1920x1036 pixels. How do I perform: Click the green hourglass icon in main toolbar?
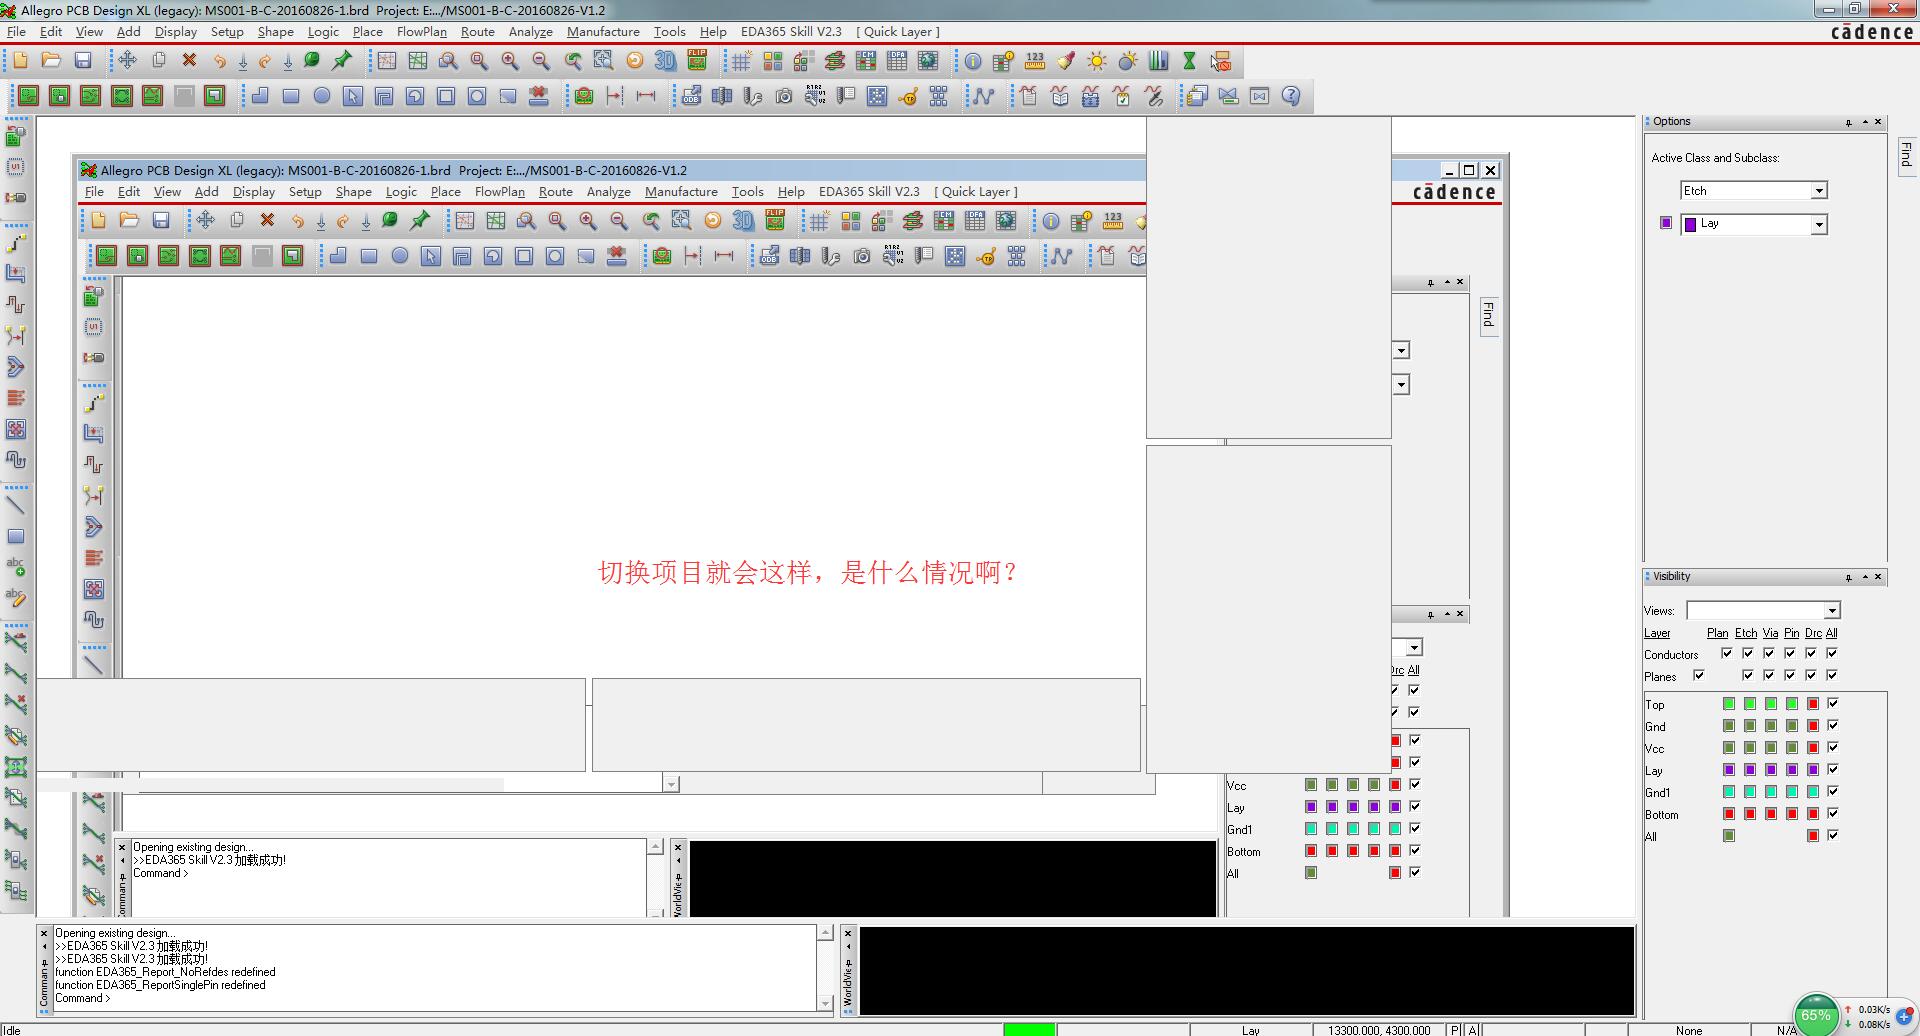[1190, 61]
